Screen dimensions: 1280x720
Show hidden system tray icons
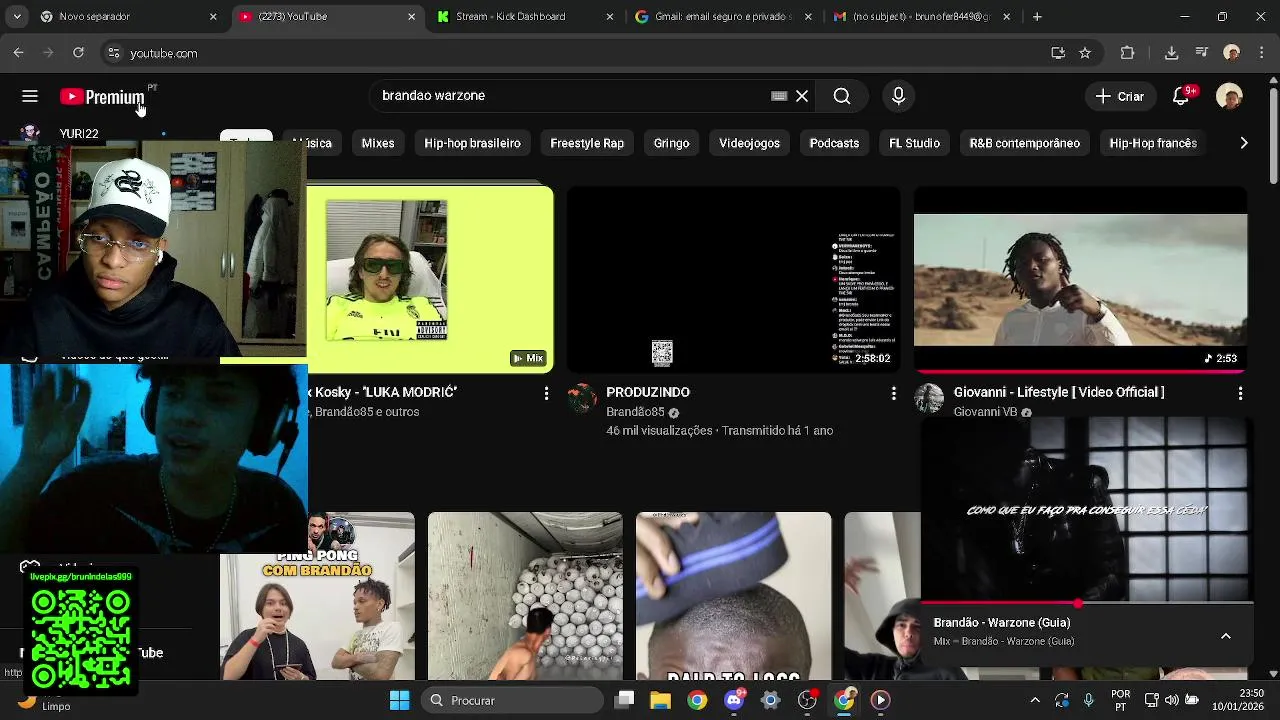coord(1035,700)
